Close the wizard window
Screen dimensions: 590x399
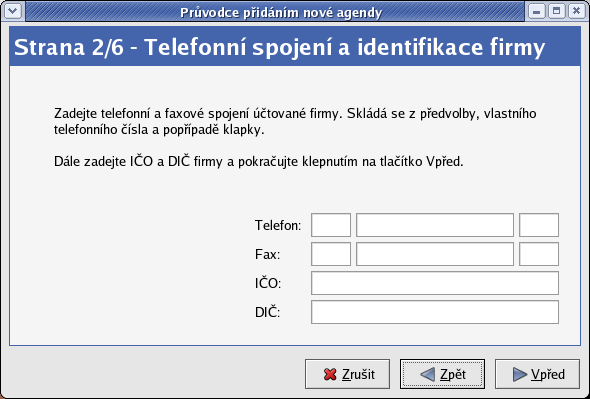[x=576, y=11]
